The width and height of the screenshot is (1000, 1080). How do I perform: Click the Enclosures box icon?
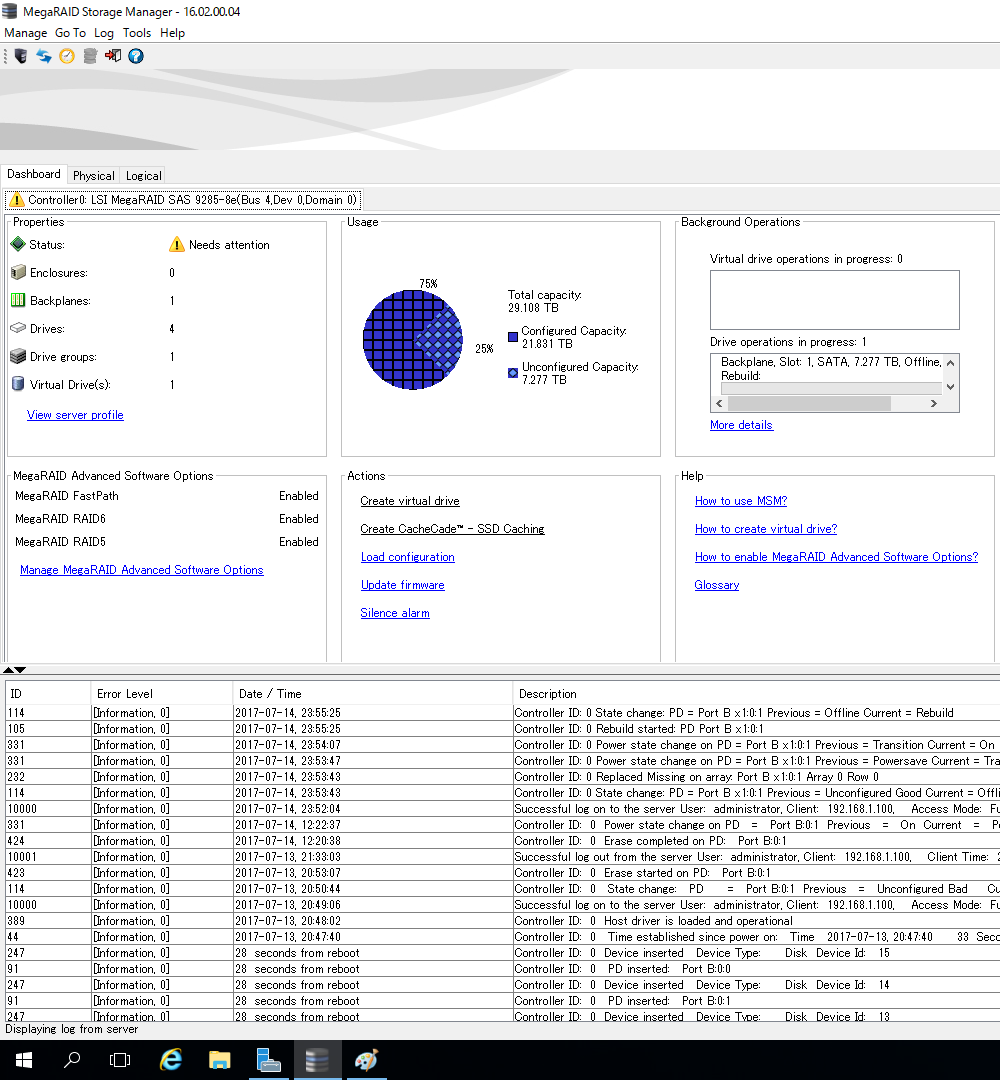pos(19,272)
